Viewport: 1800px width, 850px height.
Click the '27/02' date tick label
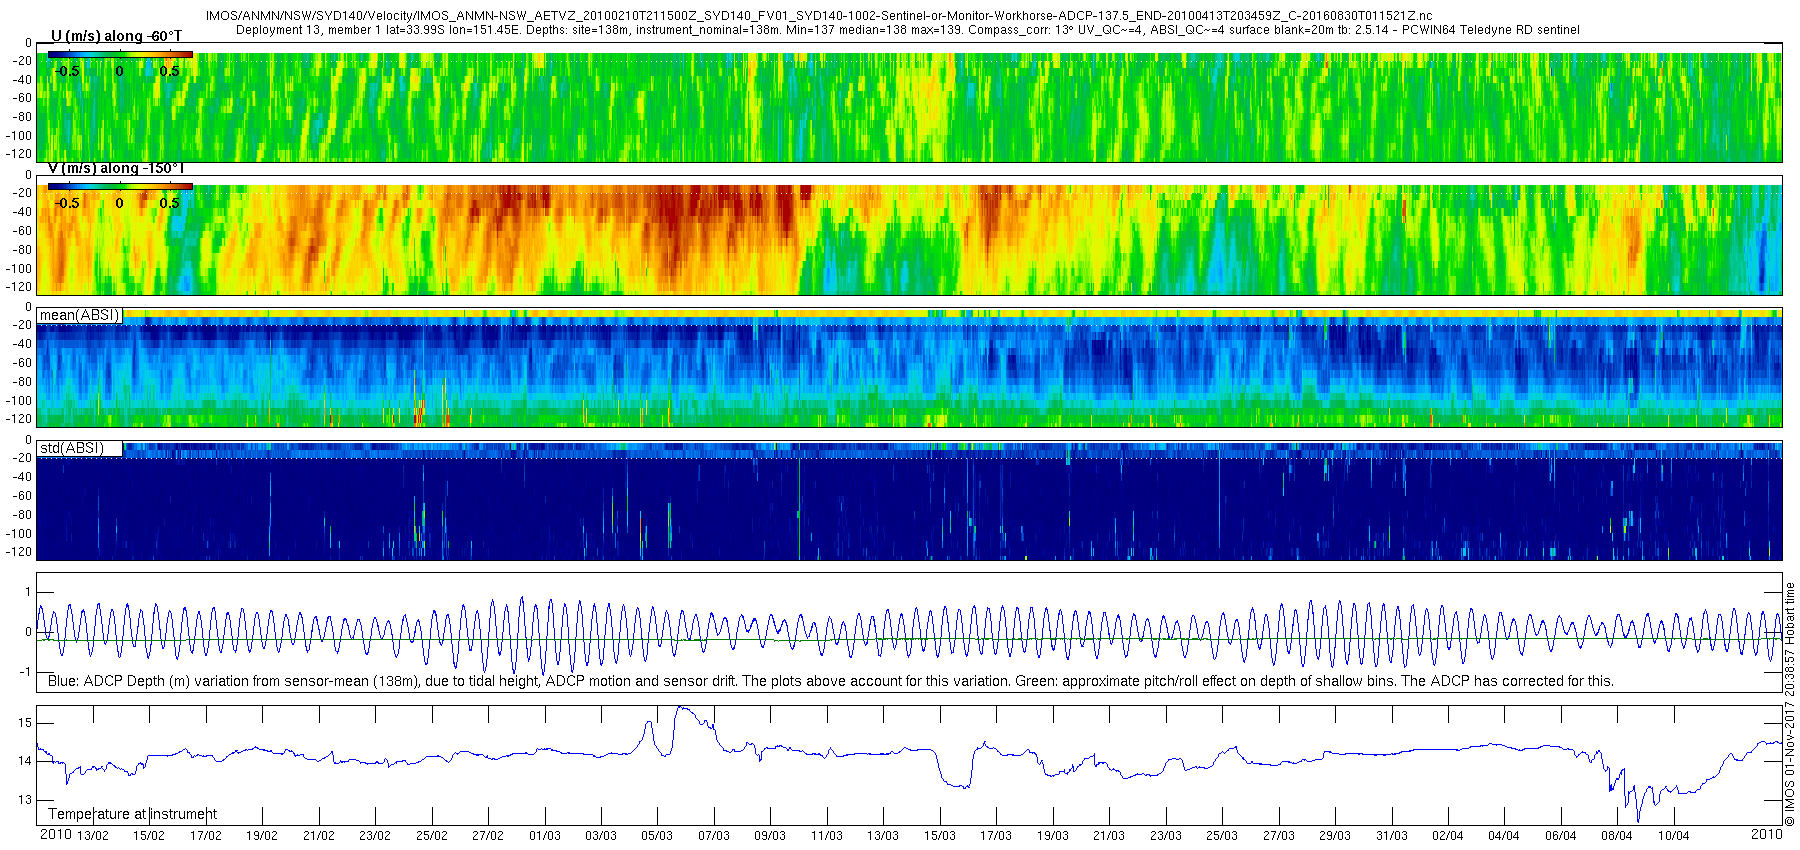pyautogui.click(x=488, y=836)
